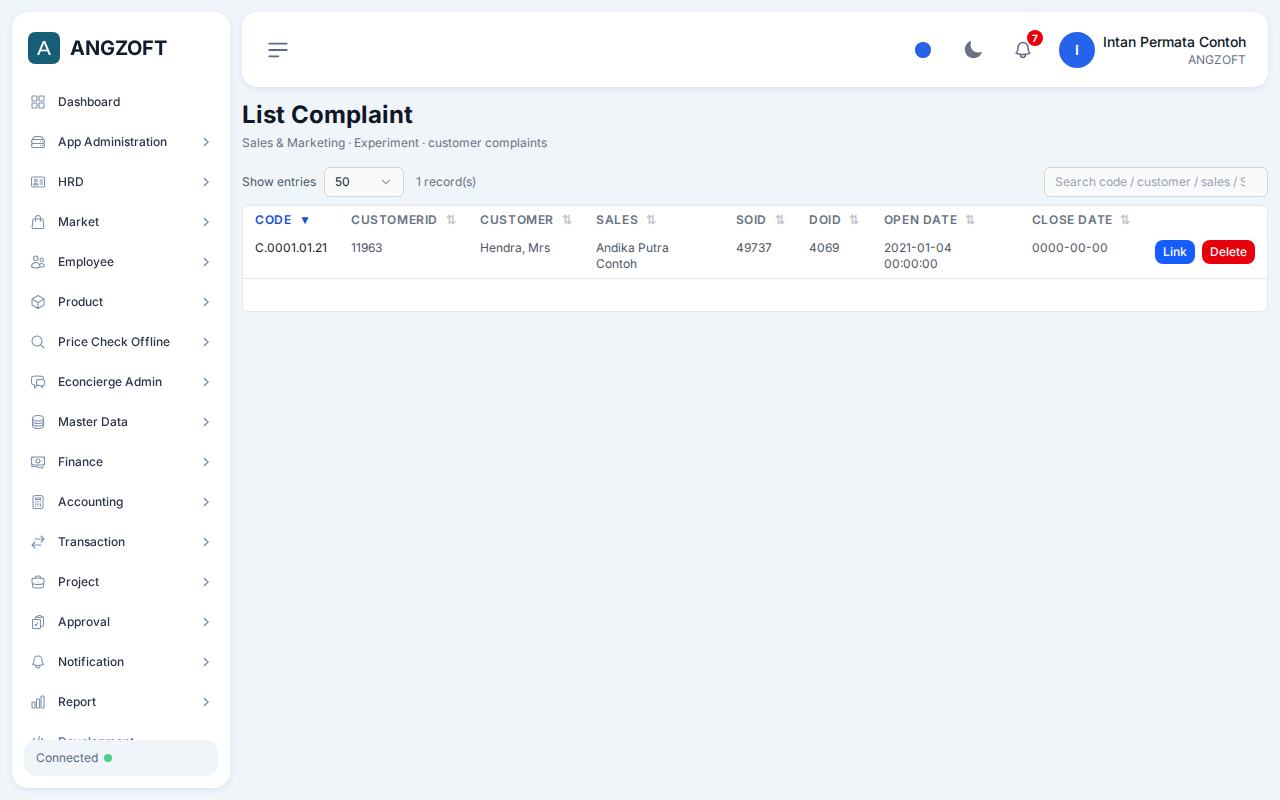Focus the search code/customer field
1280x800 pixels.
1156,182
